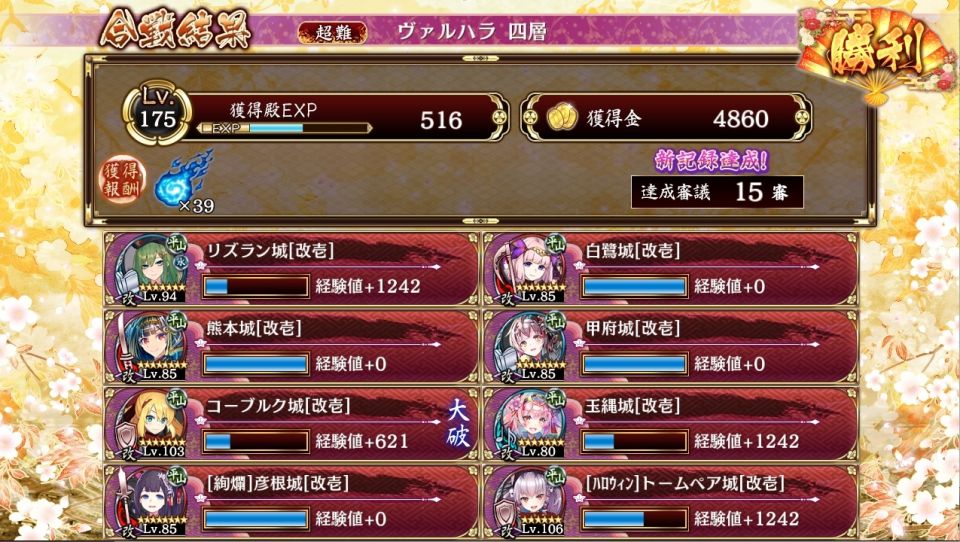Click the 達成審議 15審 record box
This screenshot has height=542, width=960.
click(x=717, y=192)
